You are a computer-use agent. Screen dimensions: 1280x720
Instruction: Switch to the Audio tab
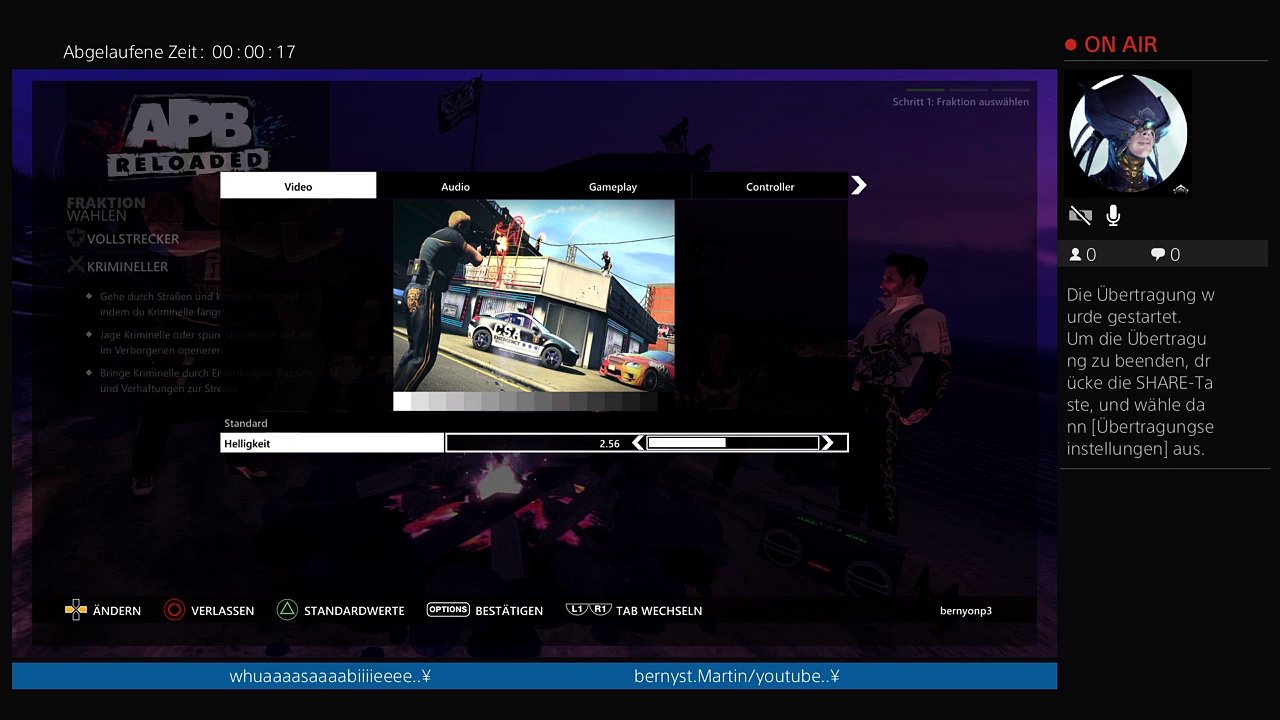tap(455, 186)
